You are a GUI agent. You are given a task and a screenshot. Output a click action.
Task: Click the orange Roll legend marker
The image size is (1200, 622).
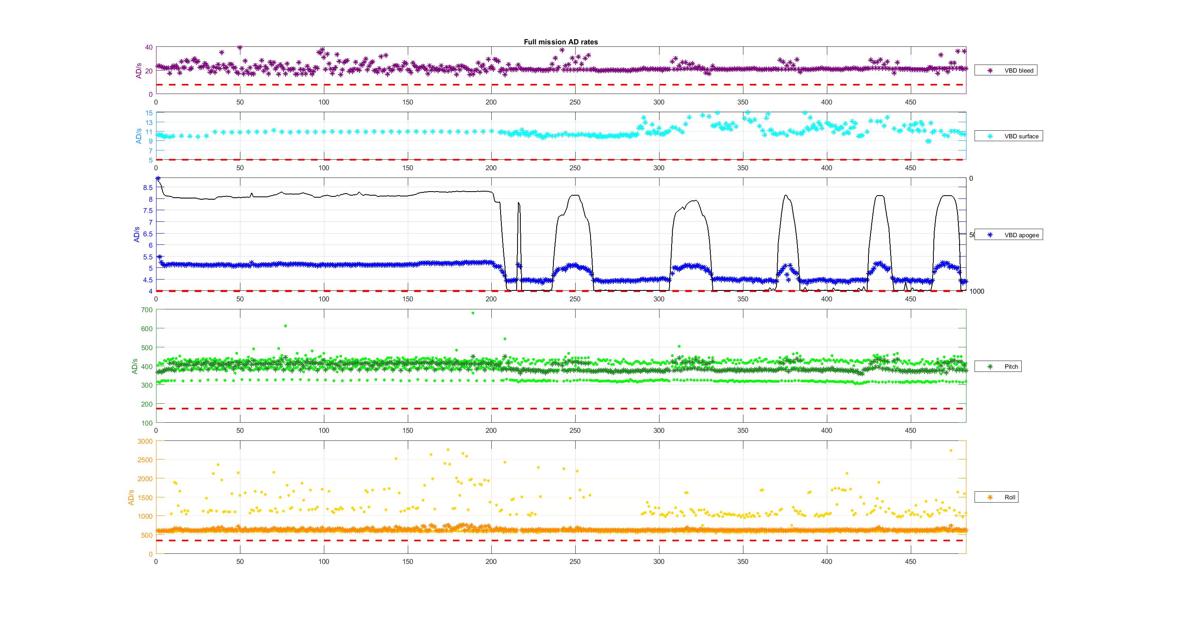point(989,497)
